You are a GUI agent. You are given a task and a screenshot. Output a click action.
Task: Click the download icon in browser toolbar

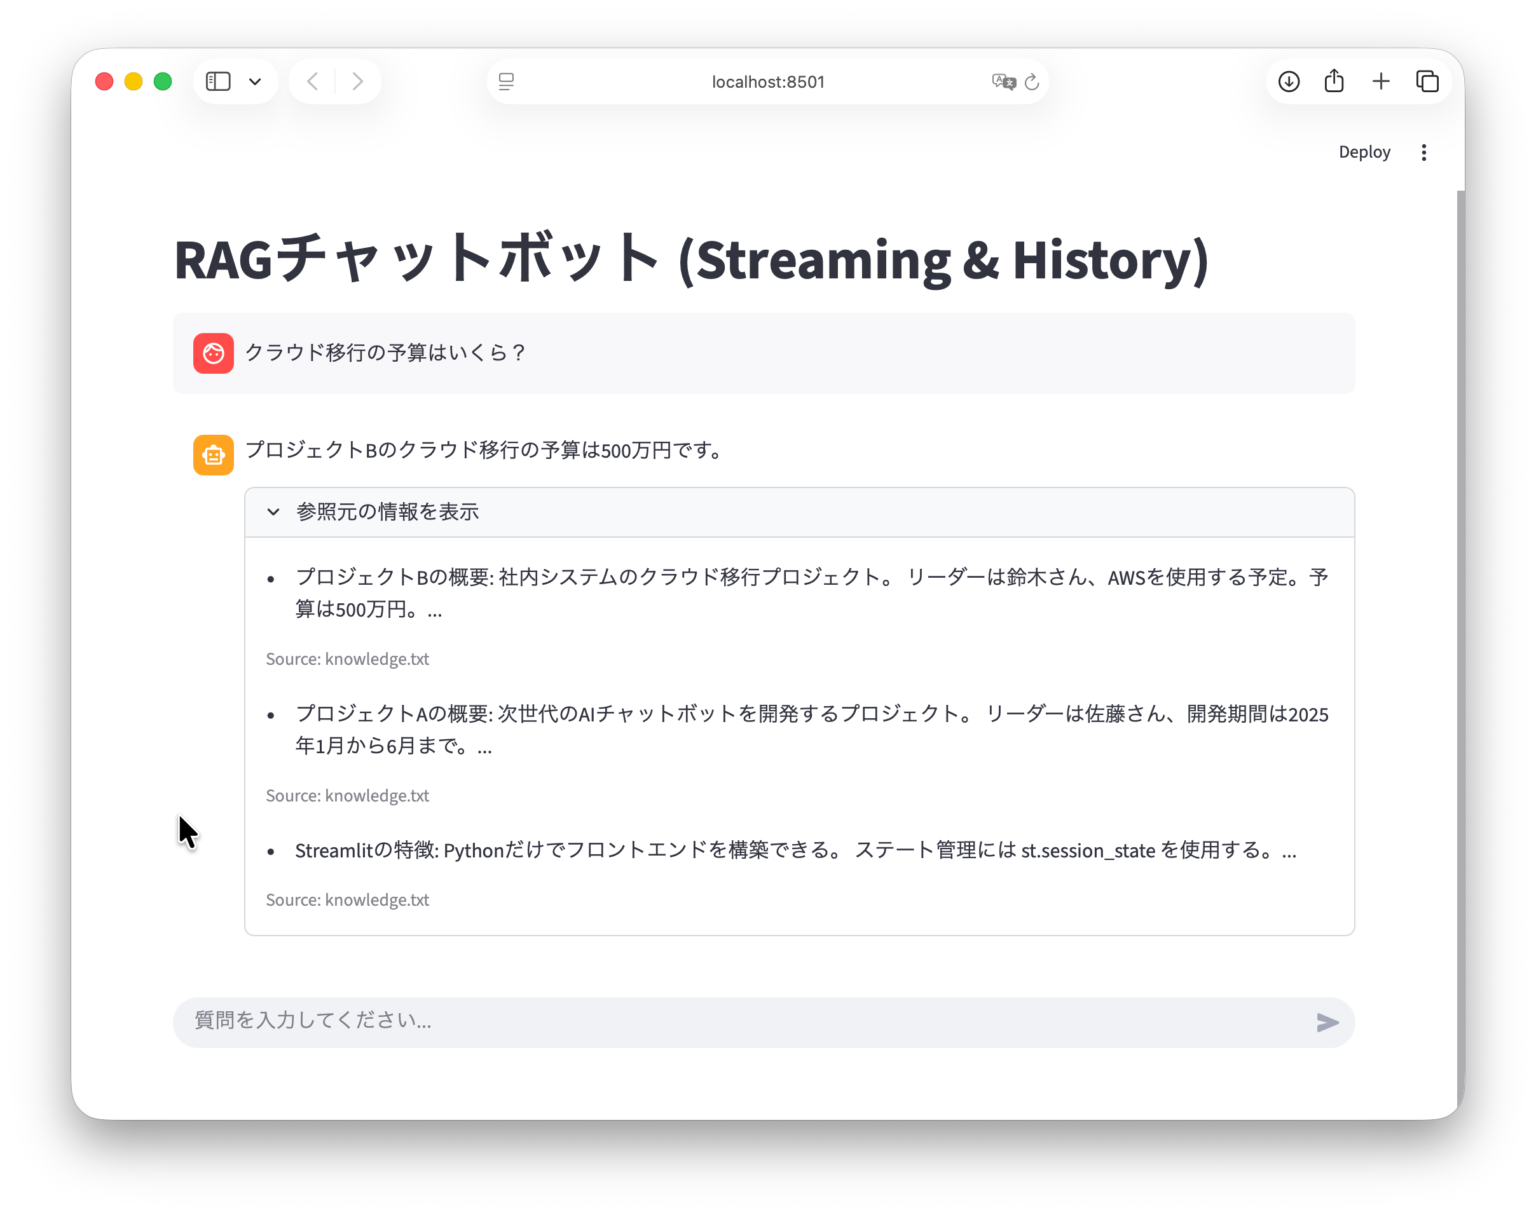(1289, 81)
